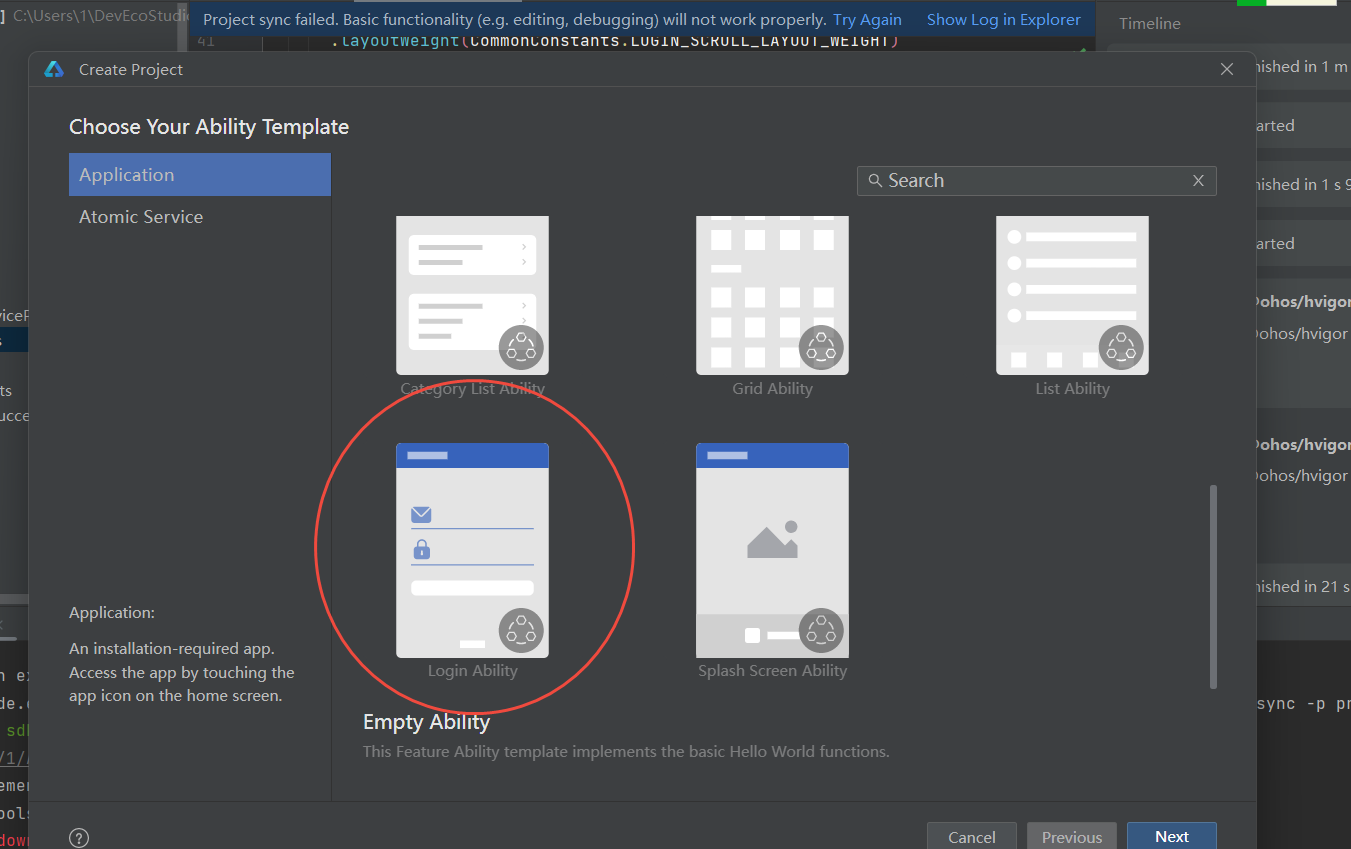Choose the Category List Ability template
The width and height of the screenshot is (1351, 849).
click(472, 296)
